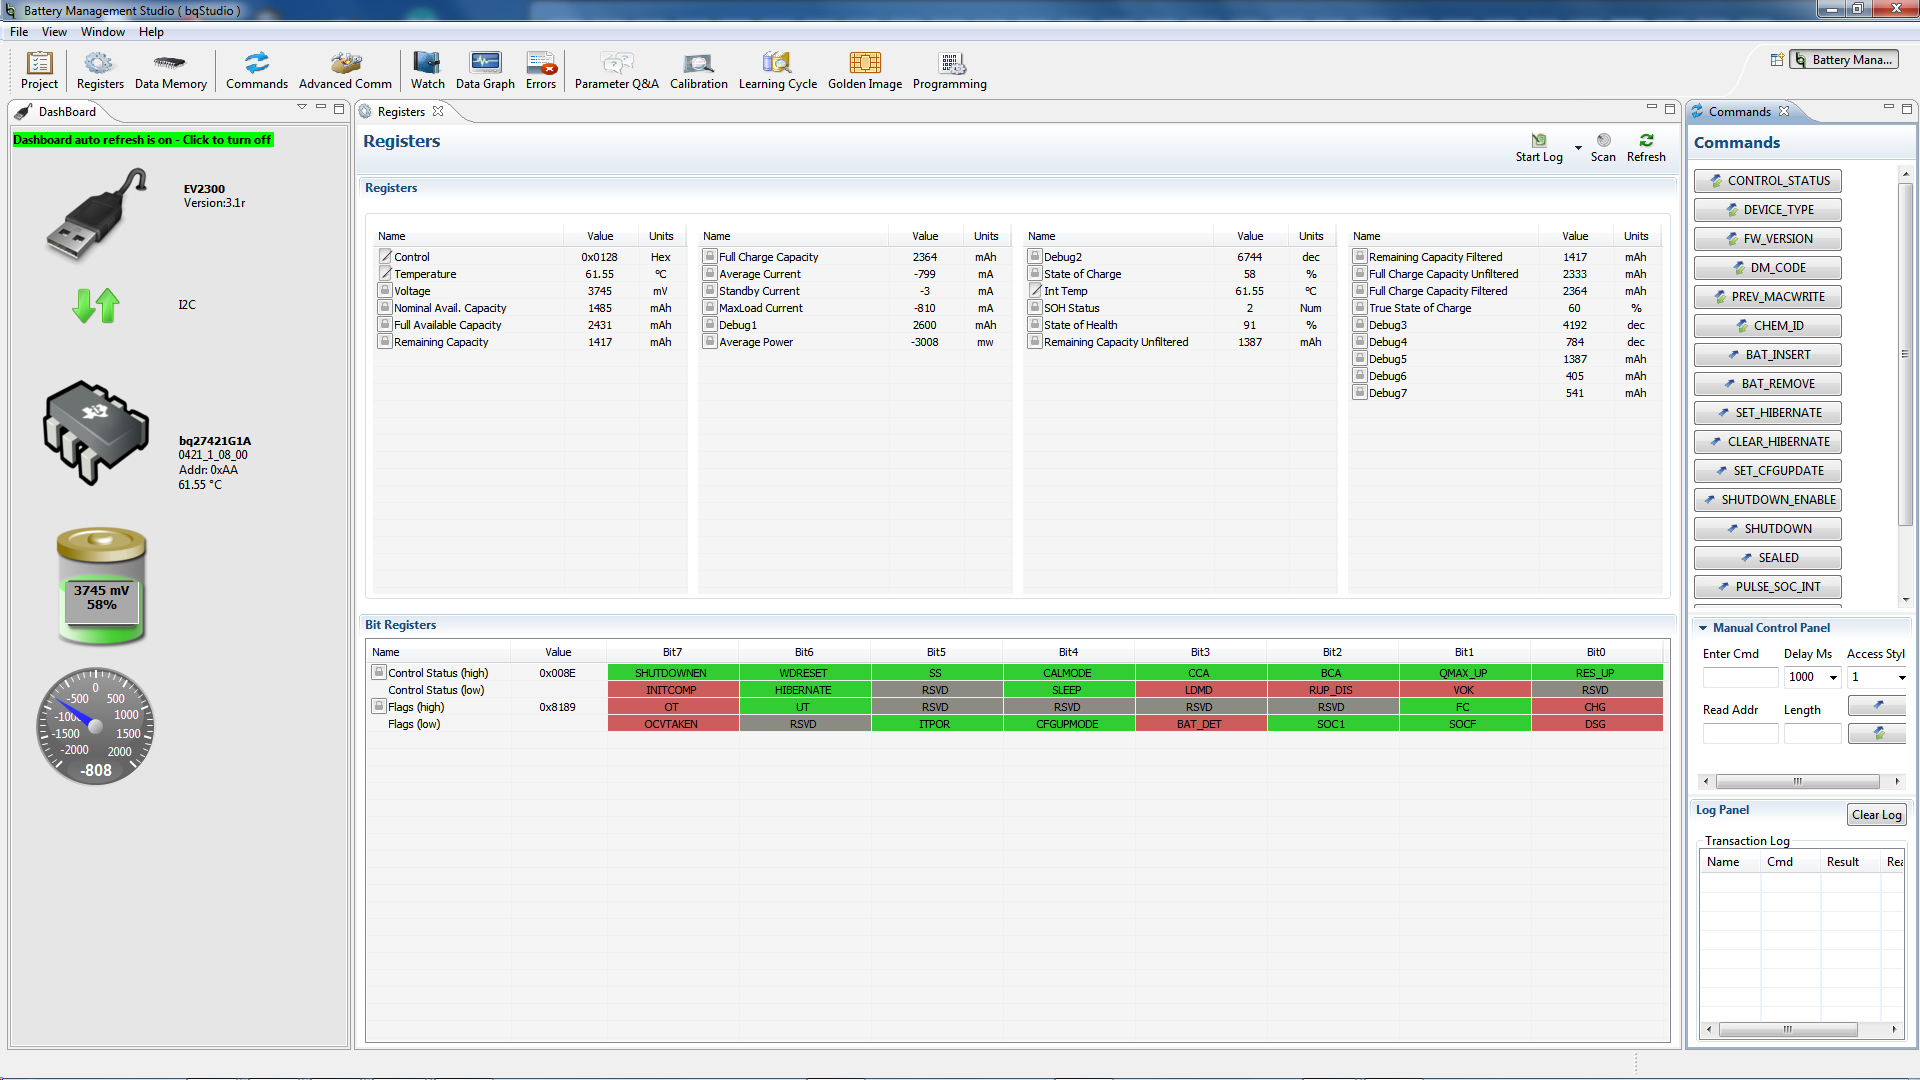Switch to the Commands tab
This screenshot has width=1920, height=1080.
1739,112
